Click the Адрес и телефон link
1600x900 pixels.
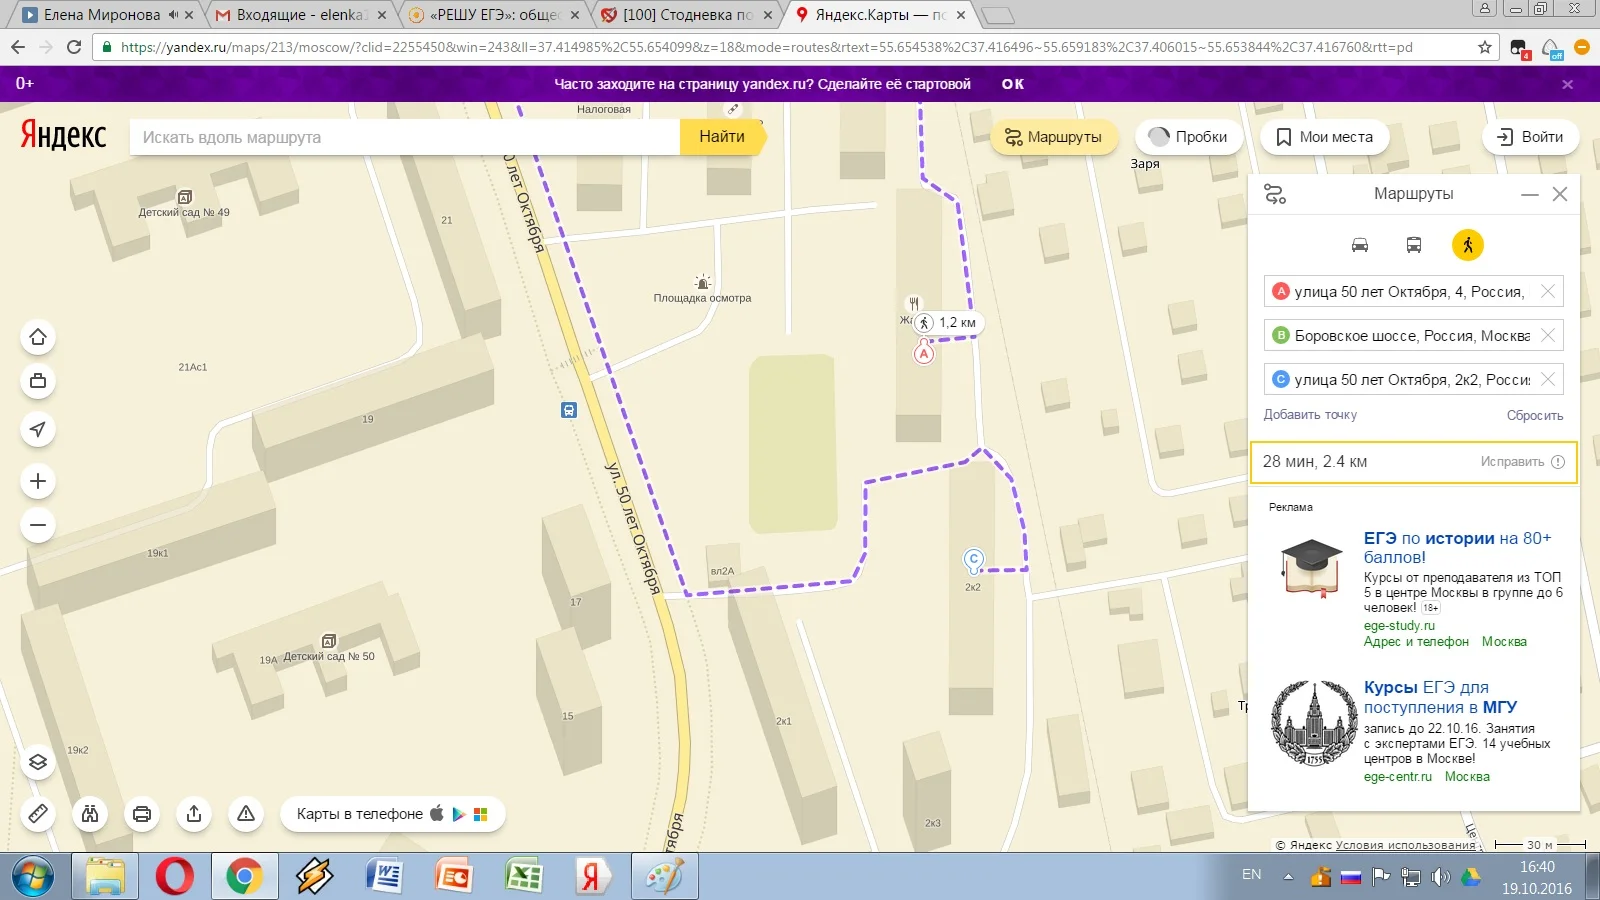point(1416,642)
